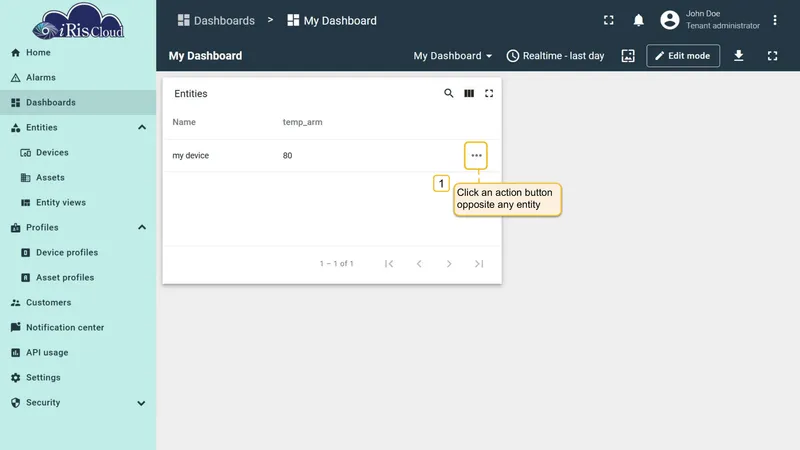This screenshot has width=800, height=450.
Task: Open Device profiles page
Action: point(78,253)
